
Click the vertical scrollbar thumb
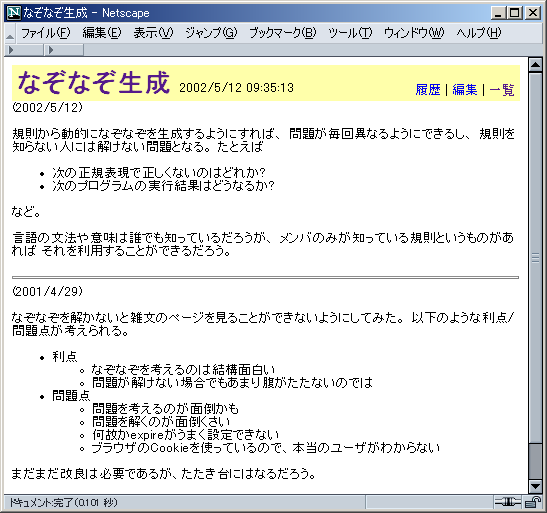click(x=535, y=258)
